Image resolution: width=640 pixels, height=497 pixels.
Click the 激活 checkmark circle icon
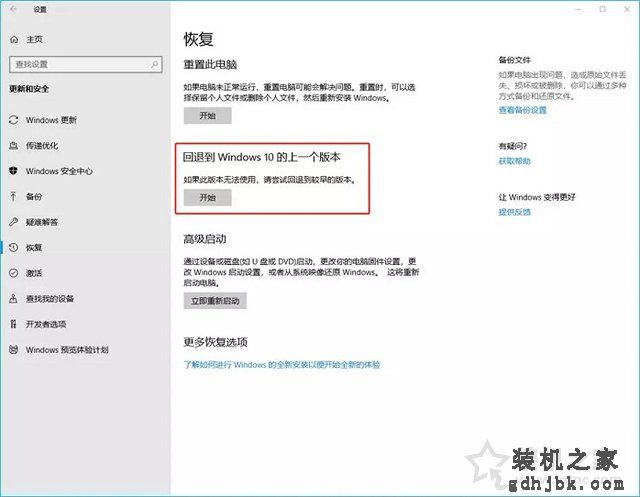(13, 273)
